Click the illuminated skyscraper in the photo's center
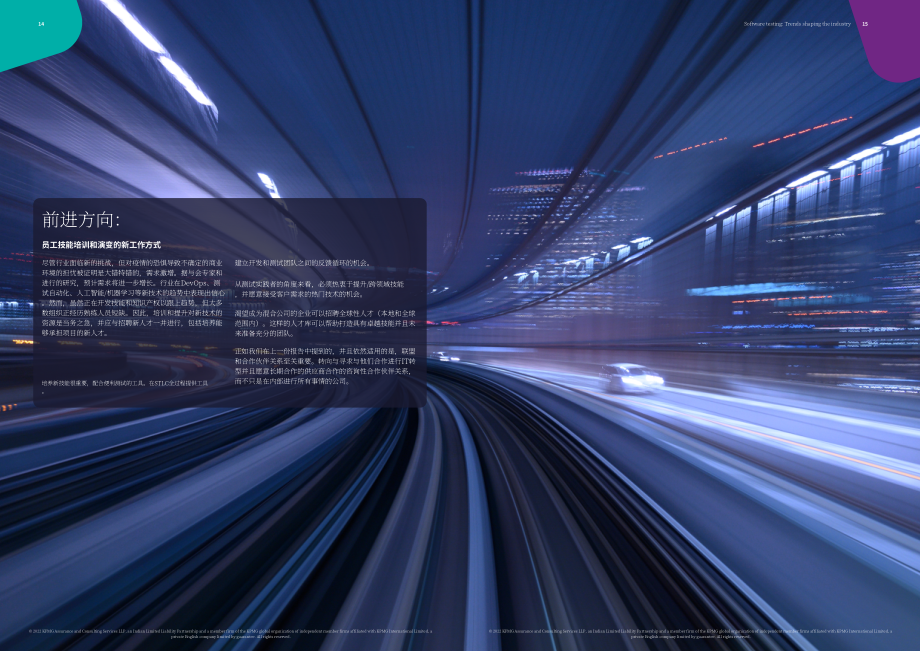Image resolution: width=920 pixels, height=651 pixels. click(563, 246)
